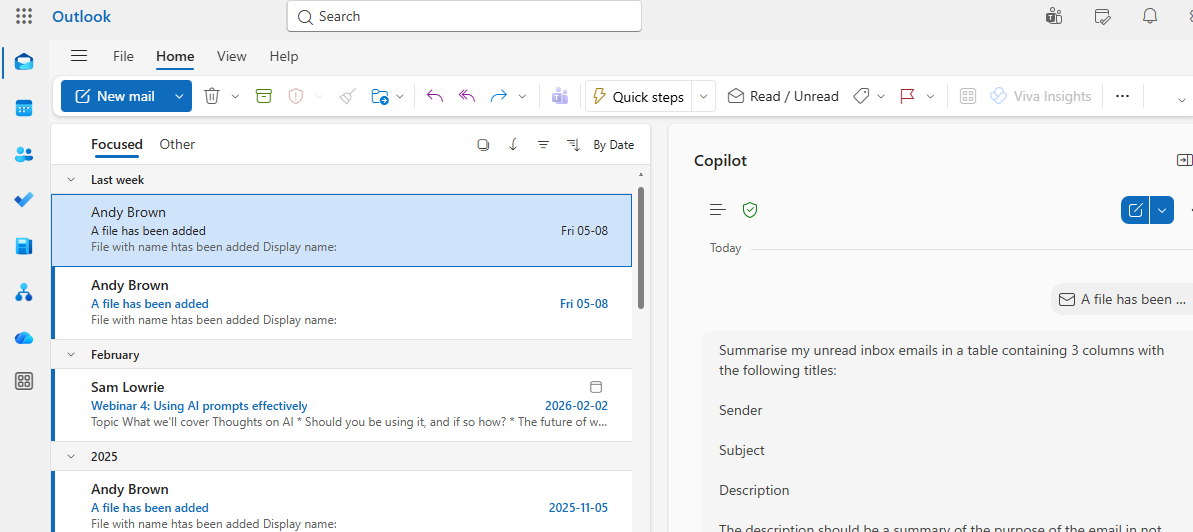This screenshot has height=532, width=1193.
Task: Click the Search input field
Action: click(464, 16)
